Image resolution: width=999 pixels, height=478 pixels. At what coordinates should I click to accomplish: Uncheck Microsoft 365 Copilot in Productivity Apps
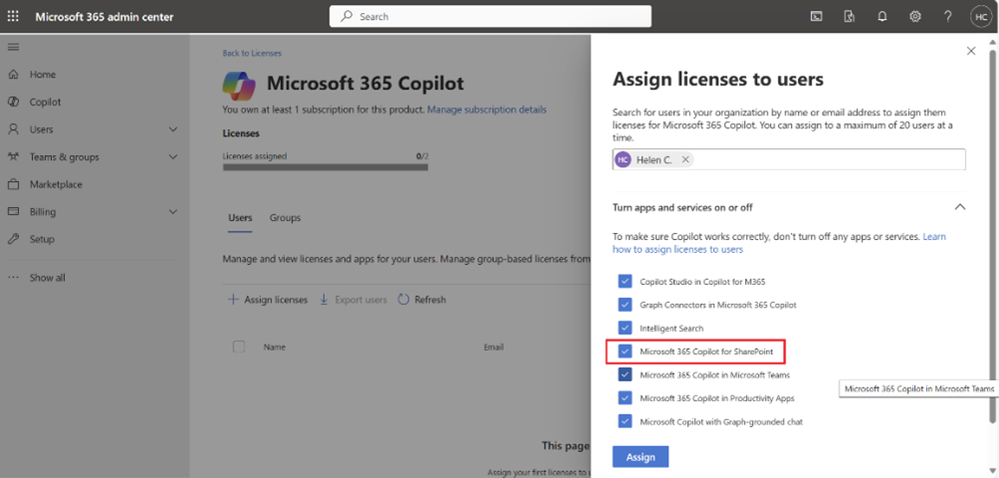(x=625, y=398)
